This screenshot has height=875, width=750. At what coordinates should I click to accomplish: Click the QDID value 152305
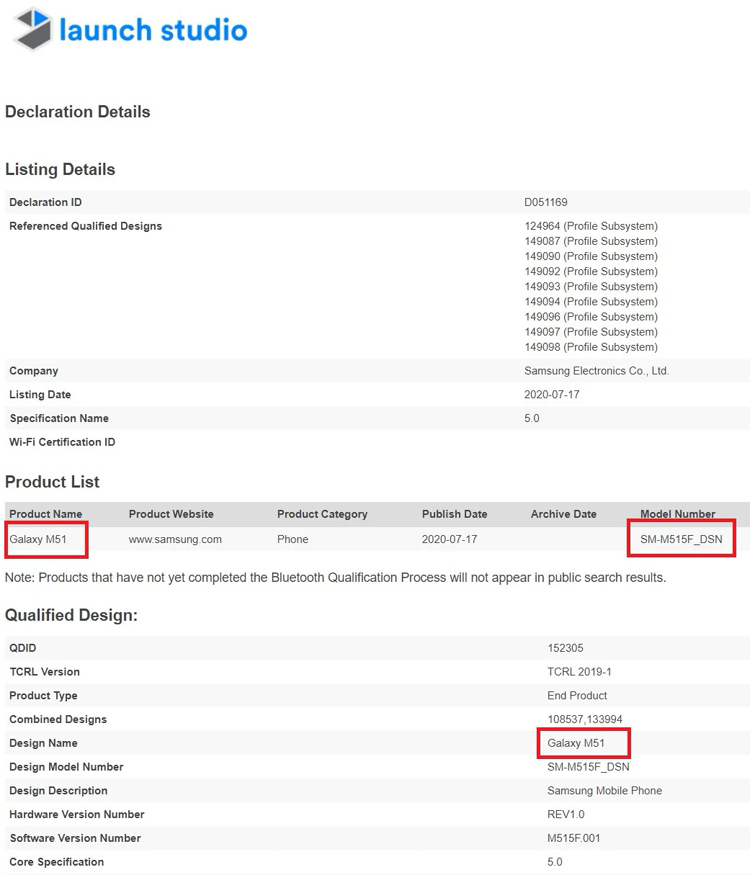pos(567,648)
